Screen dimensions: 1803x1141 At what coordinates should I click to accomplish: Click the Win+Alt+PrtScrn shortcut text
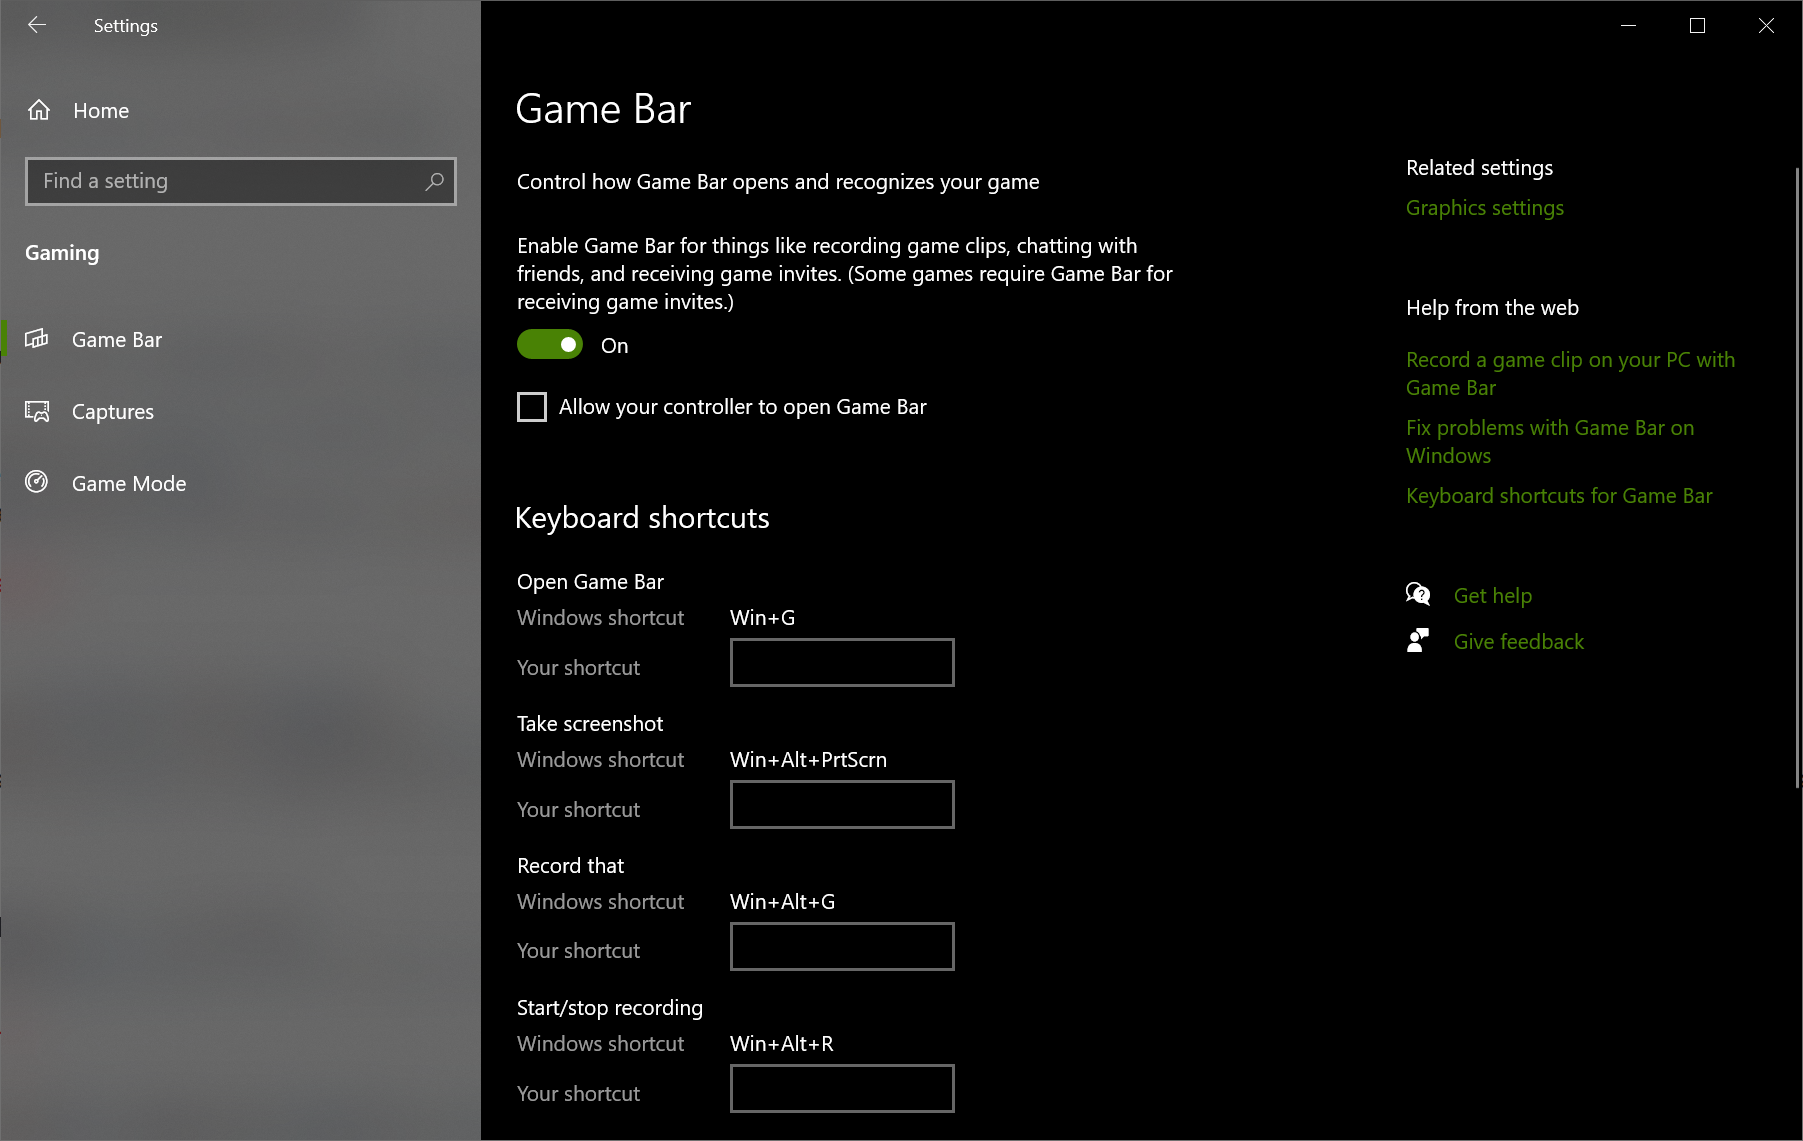point(808,760)
